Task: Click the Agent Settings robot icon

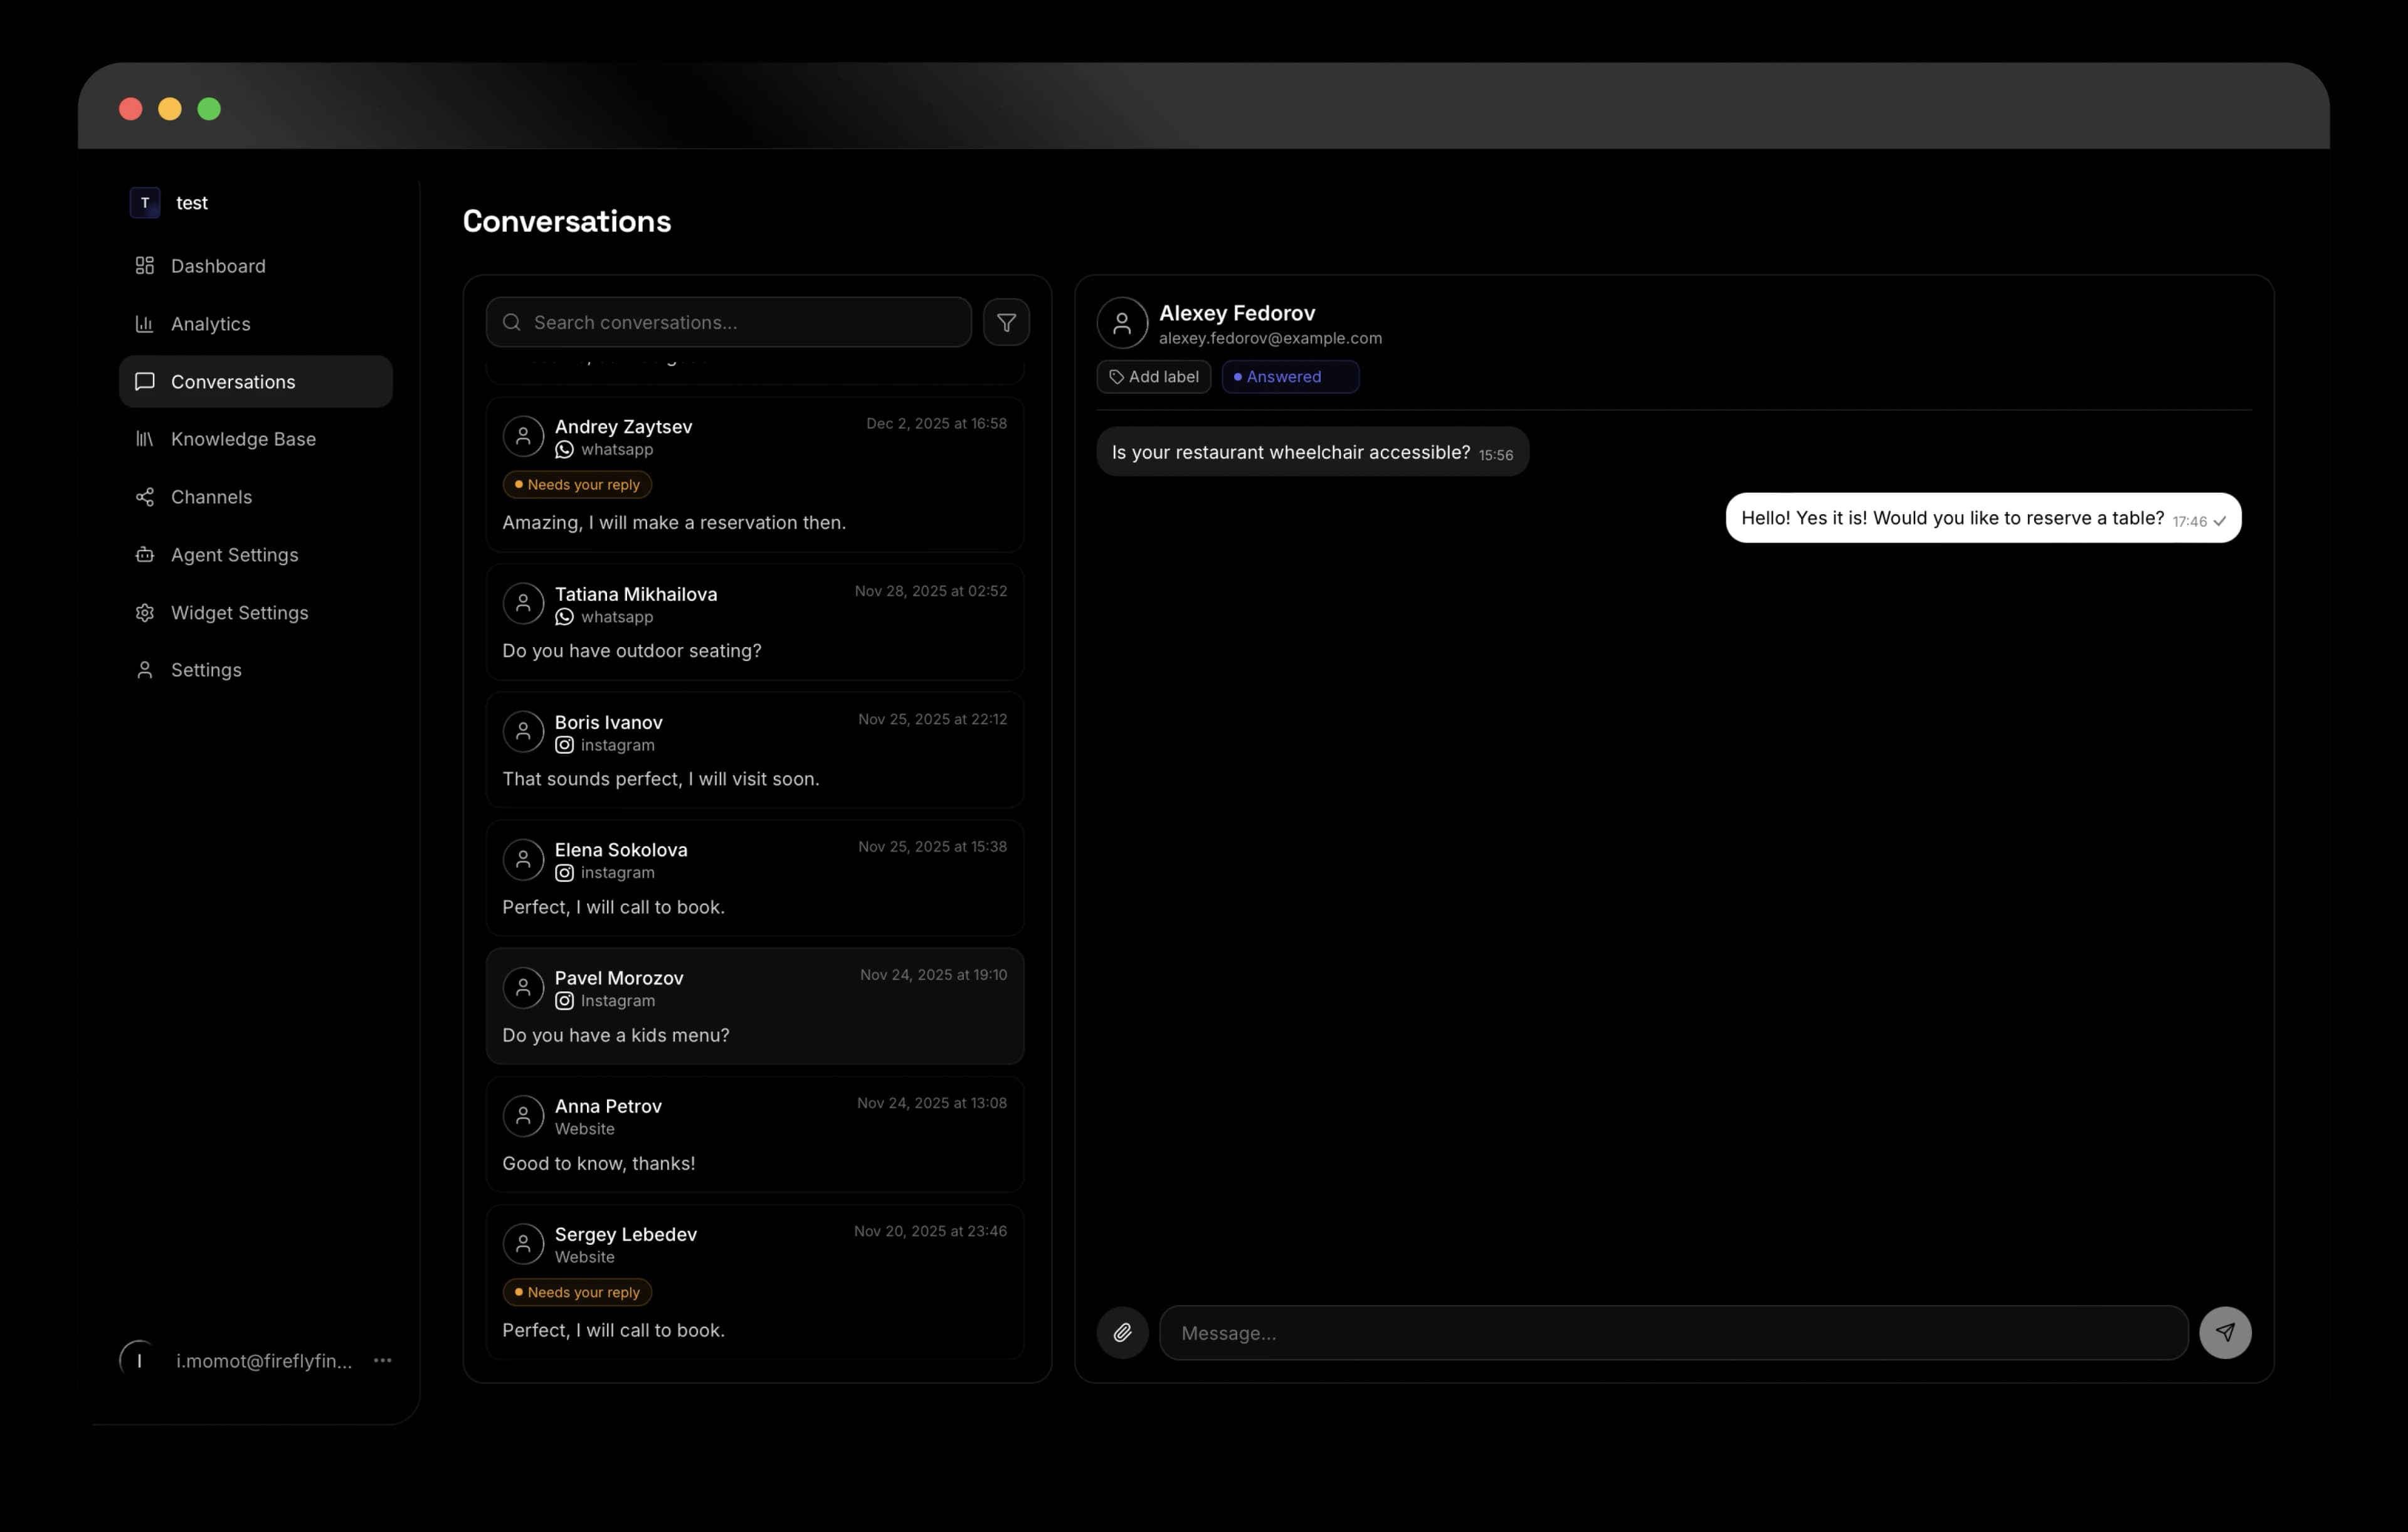Action: pos(145,554)
